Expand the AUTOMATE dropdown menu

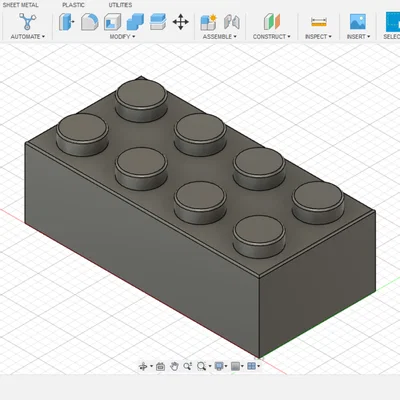[28, 37]
